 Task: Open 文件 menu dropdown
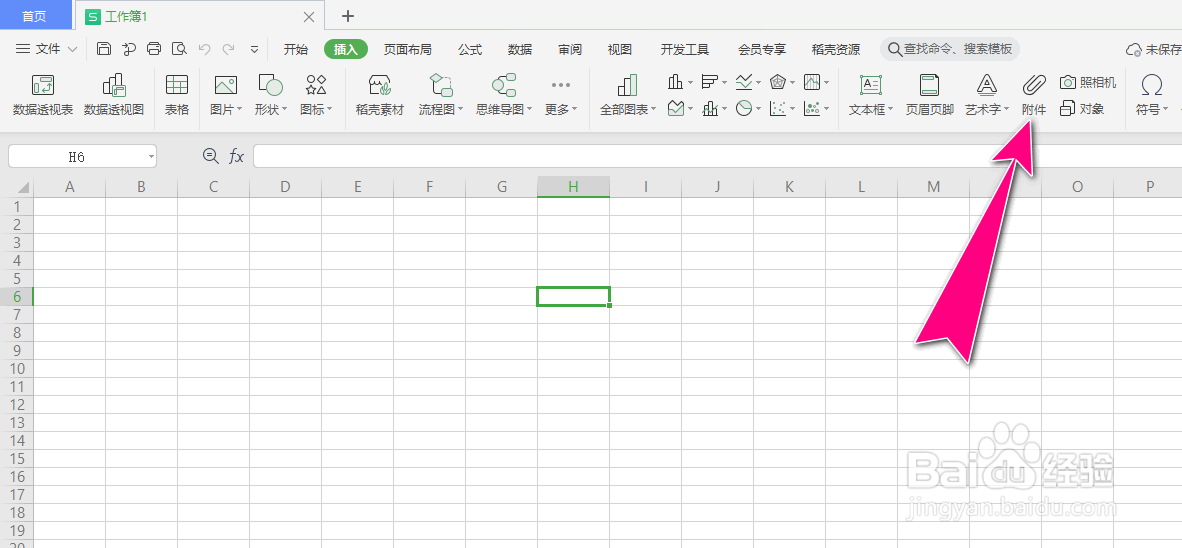click(47, 49)
